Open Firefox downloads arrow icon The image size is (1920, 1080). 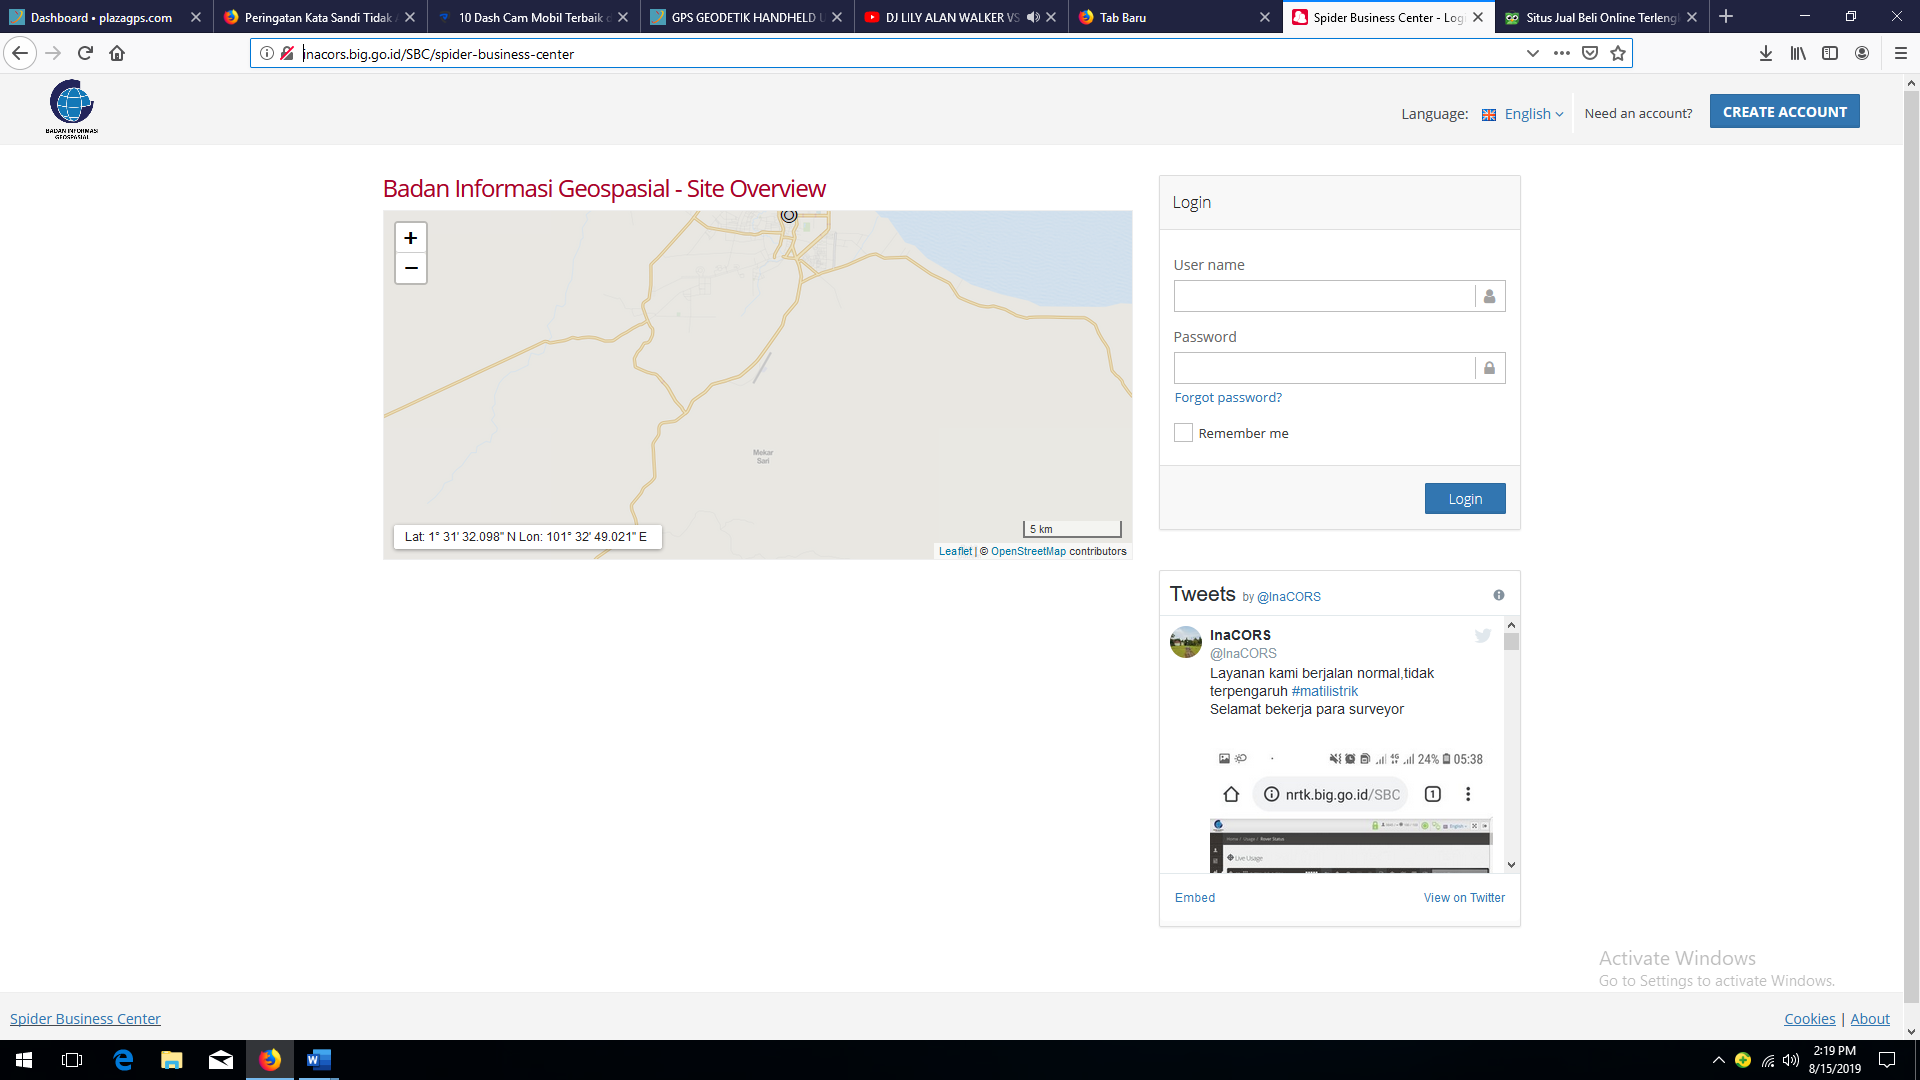(x=1766, y=53)
